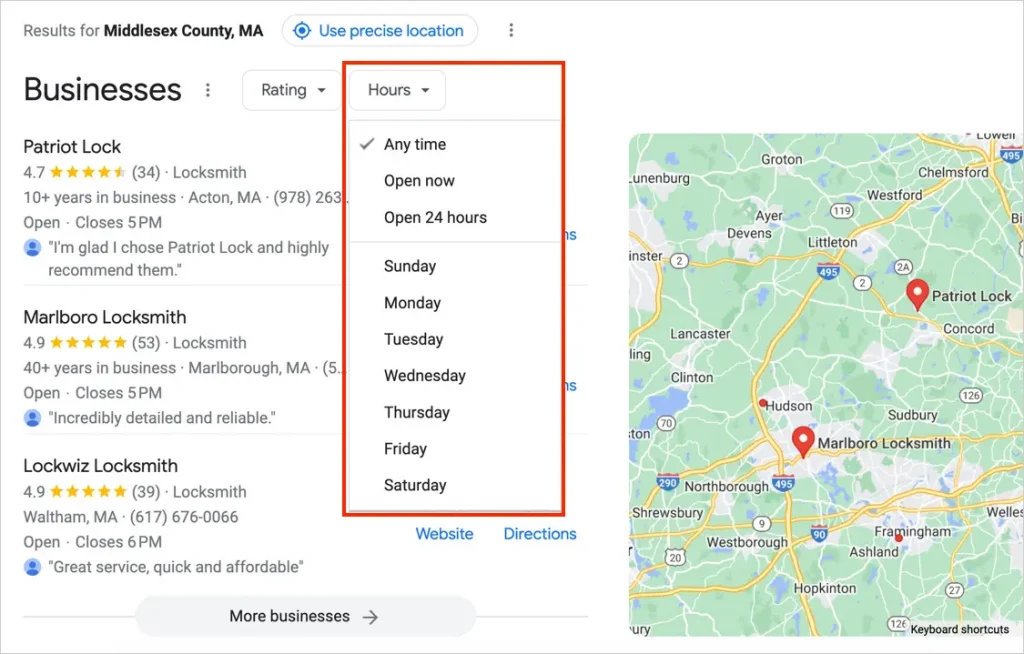Click the Shrewsbury label on the map
1024x654 pixels.
tap(667, 513)
